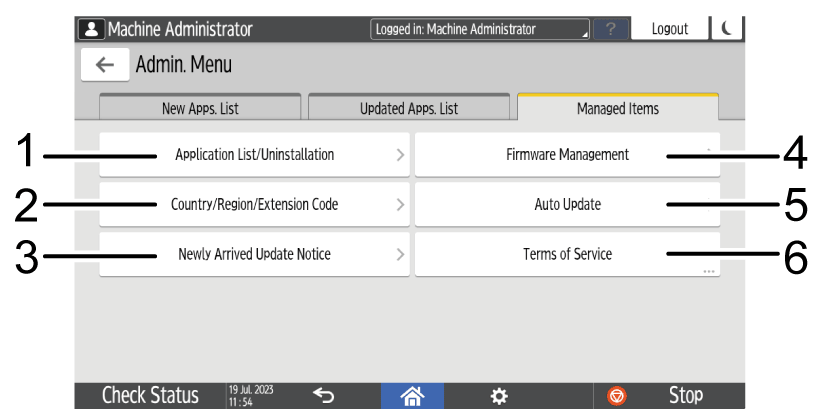Expand Application List/Uninstallation chevron arrow
Viewport: 815px width, 419px height.
(399, 155)
